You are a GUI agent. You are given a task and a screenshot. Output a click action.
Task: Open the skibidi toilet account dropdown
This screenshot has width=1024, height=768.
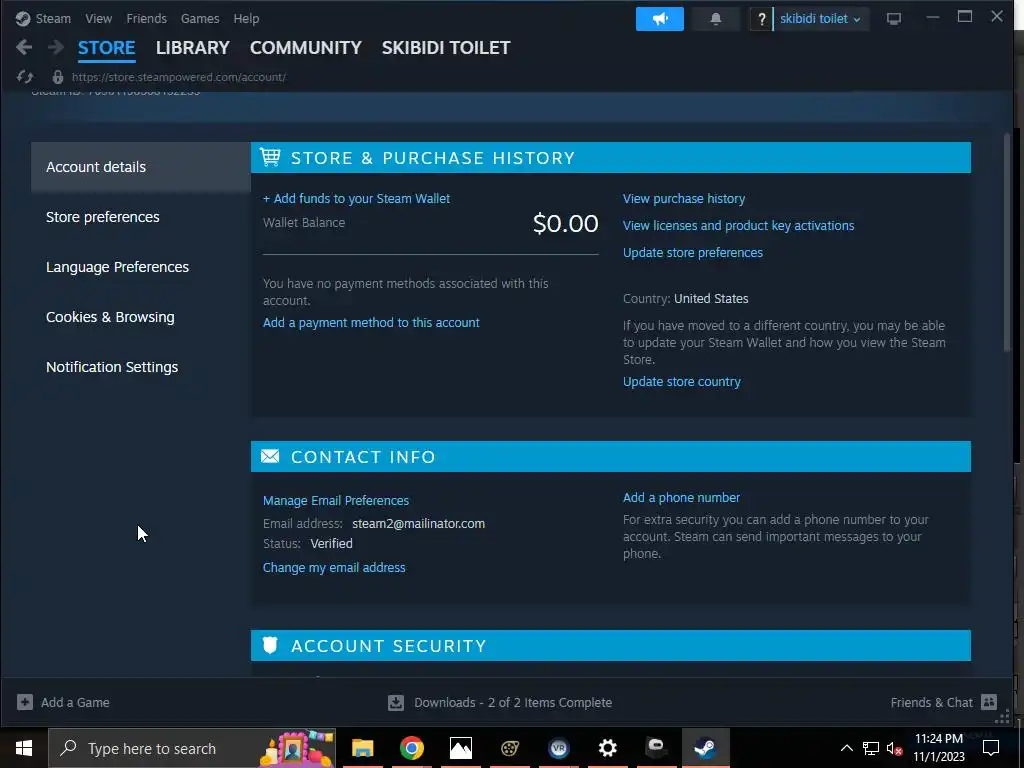[820, 19]
